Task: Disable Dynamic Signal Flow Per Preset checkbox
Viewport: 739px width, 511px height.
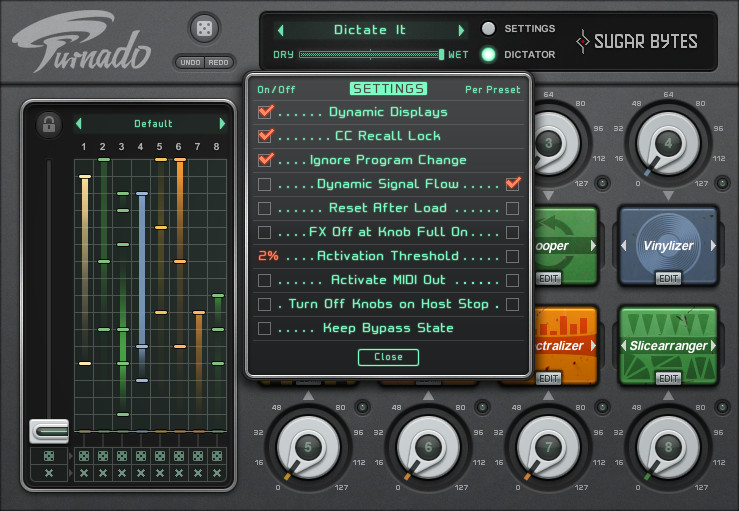Action: pyautogui.click(x=513, y=183)
